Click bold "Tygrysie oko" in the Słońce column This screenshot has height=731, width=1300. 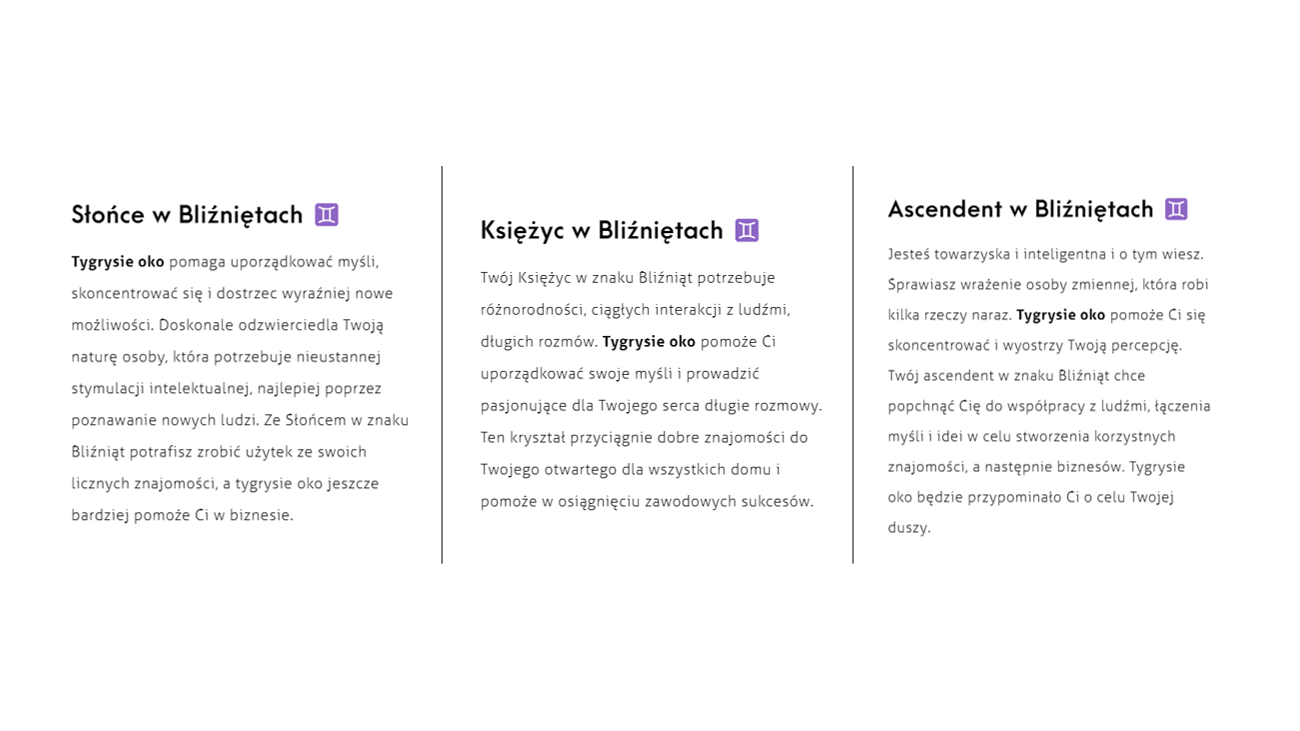[x=117, y=262]
